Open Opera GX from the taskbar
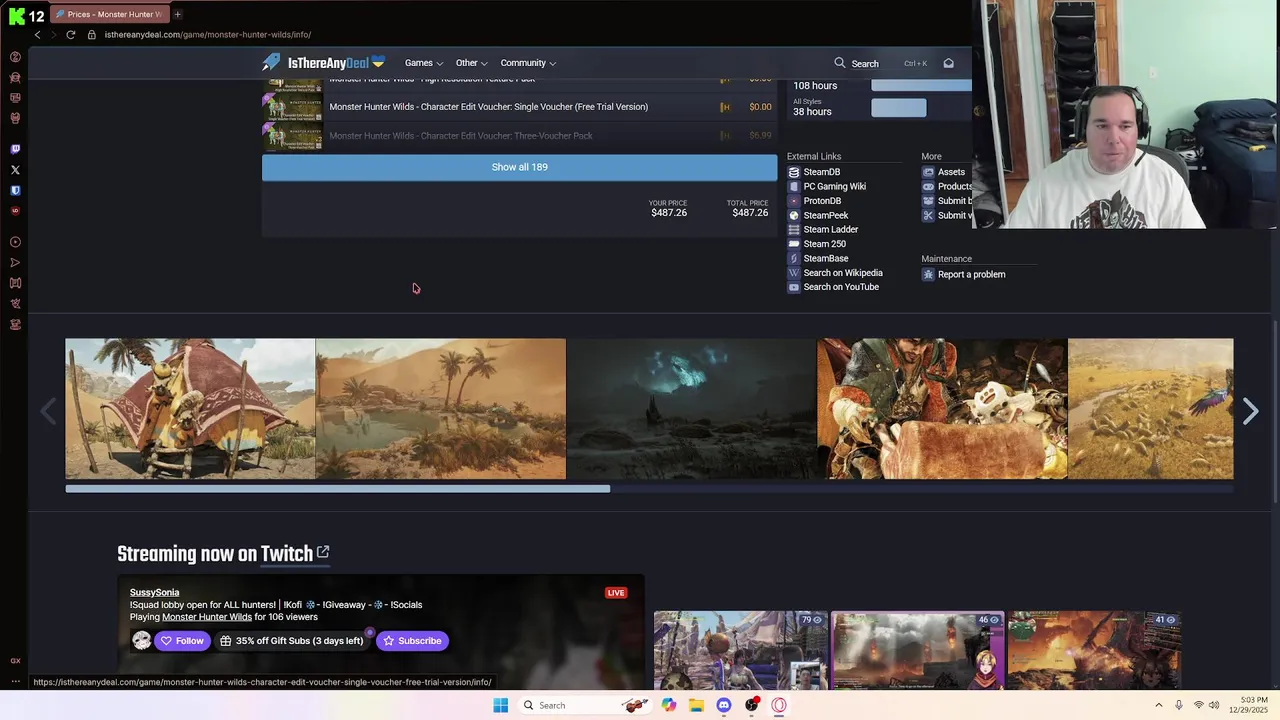Image resolution: width=1280 pixels, height=720 pixels. (779, 705)
